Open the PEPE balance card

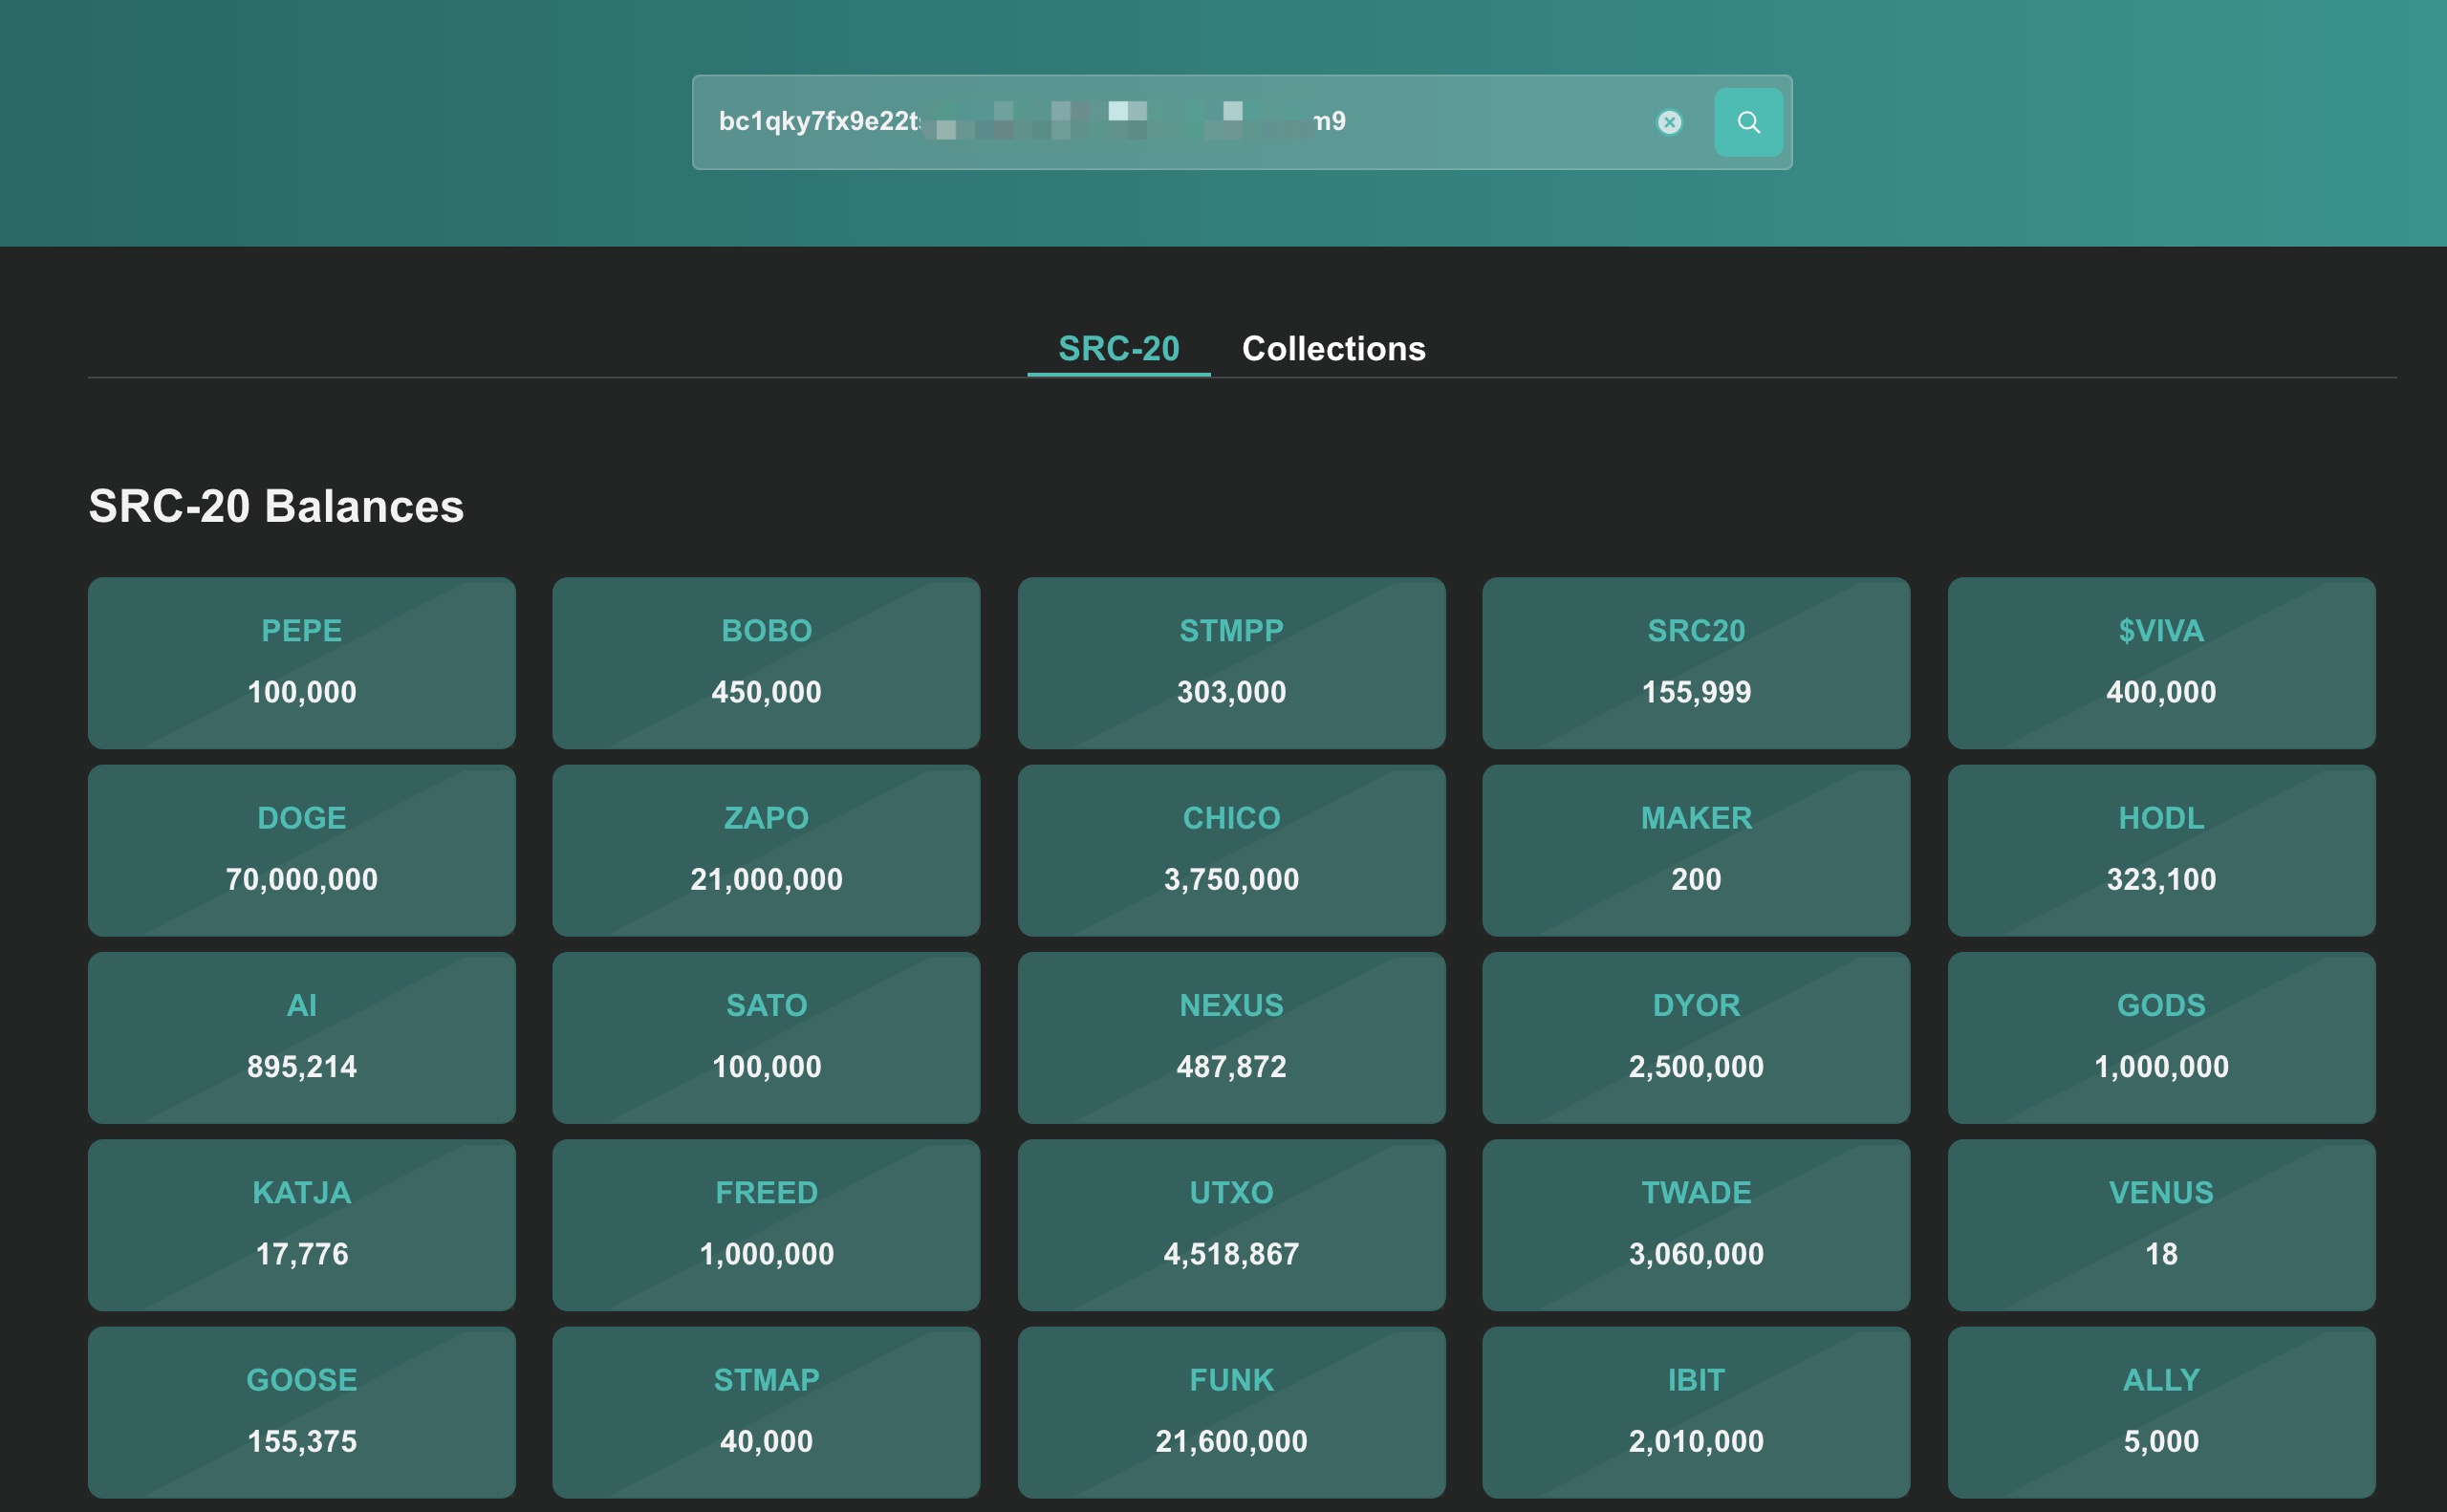tap(301, 662)
